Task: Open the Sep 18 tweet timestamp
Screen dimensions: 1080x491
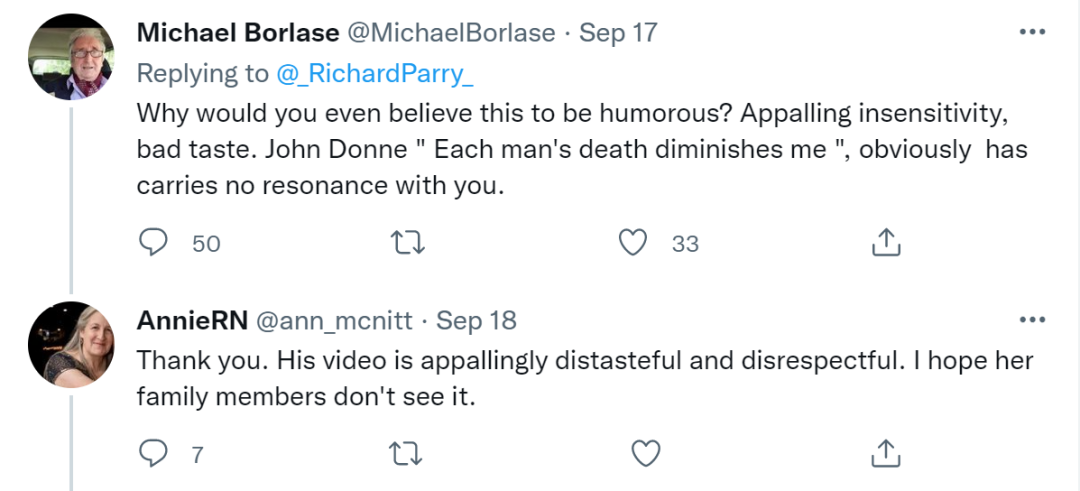Action: (477, 320)
